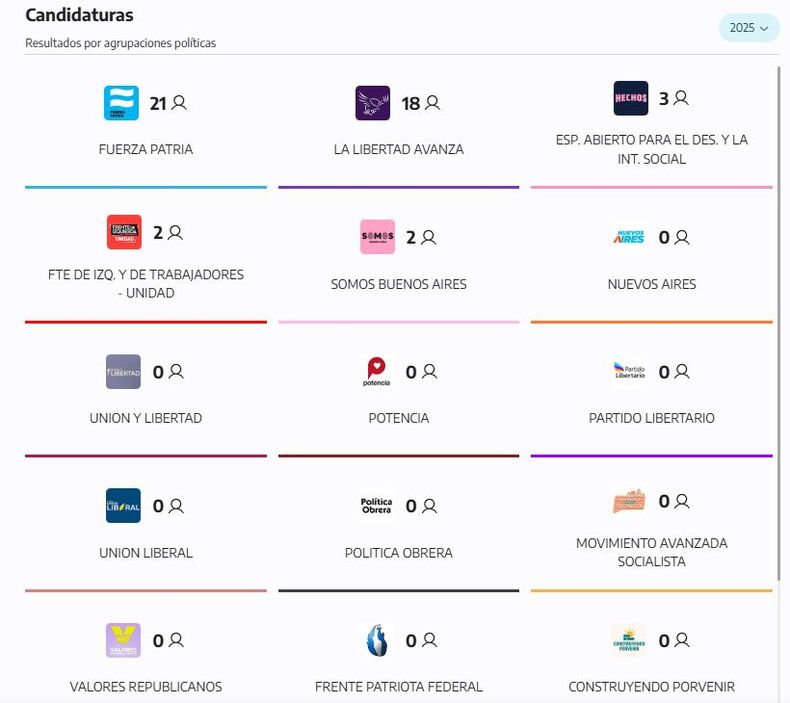Click the Nuevos Aires logo
790x703 pixels.
point(629,237)
